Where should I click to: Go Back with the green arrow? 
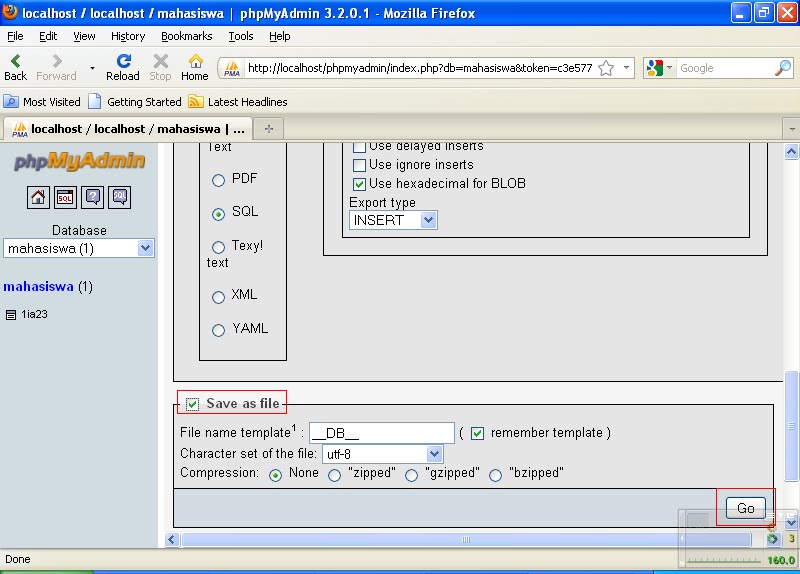[15, 67]
